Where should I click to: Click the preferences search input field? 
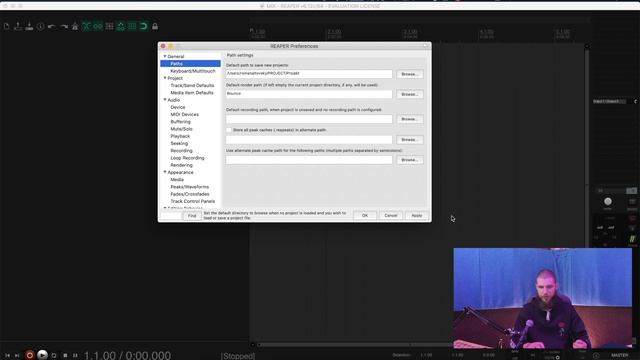tap(171, 216)
